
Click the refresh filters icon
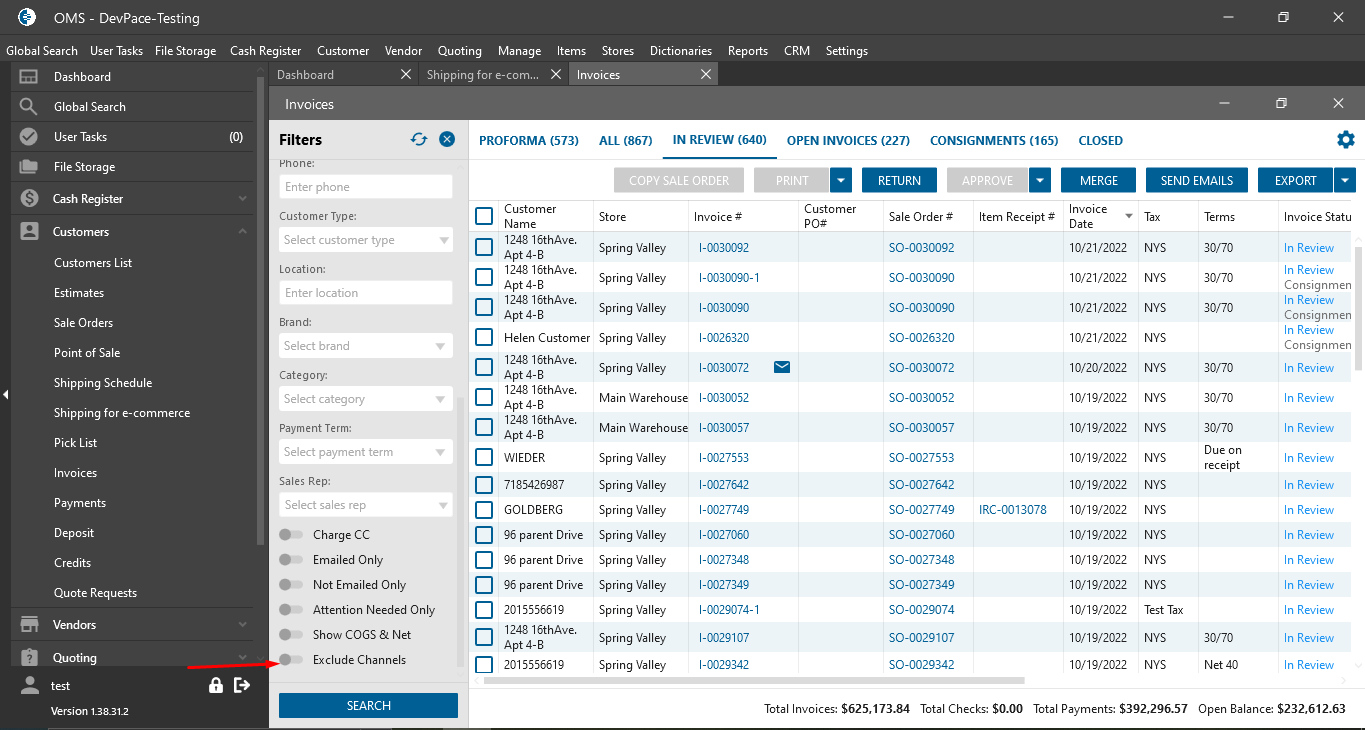pyautogui.click(x=419, y=140)
